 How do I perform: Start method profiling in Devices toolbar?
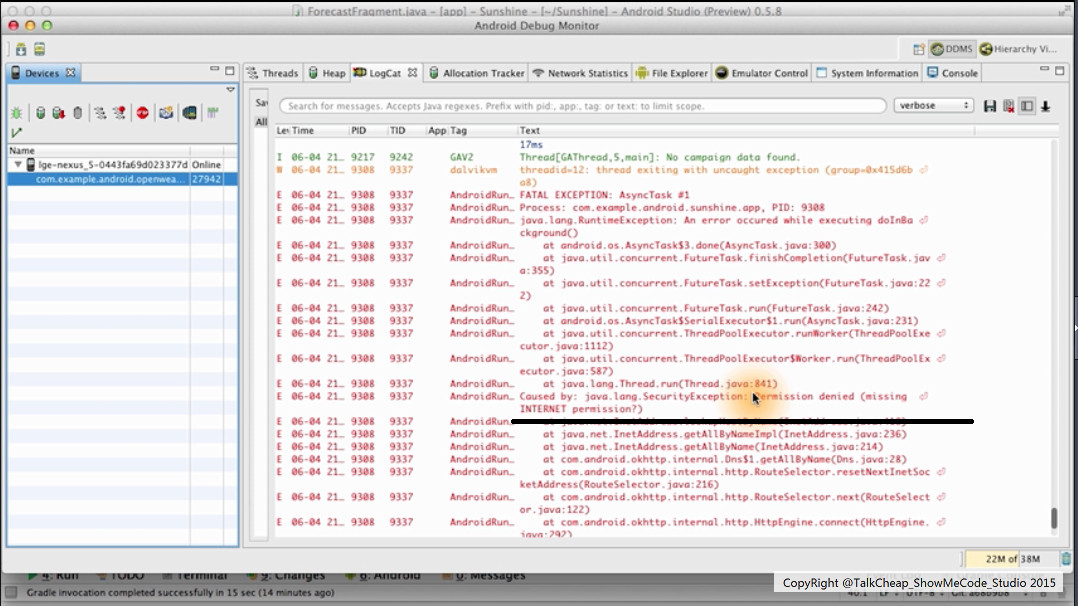pos(120,113)
